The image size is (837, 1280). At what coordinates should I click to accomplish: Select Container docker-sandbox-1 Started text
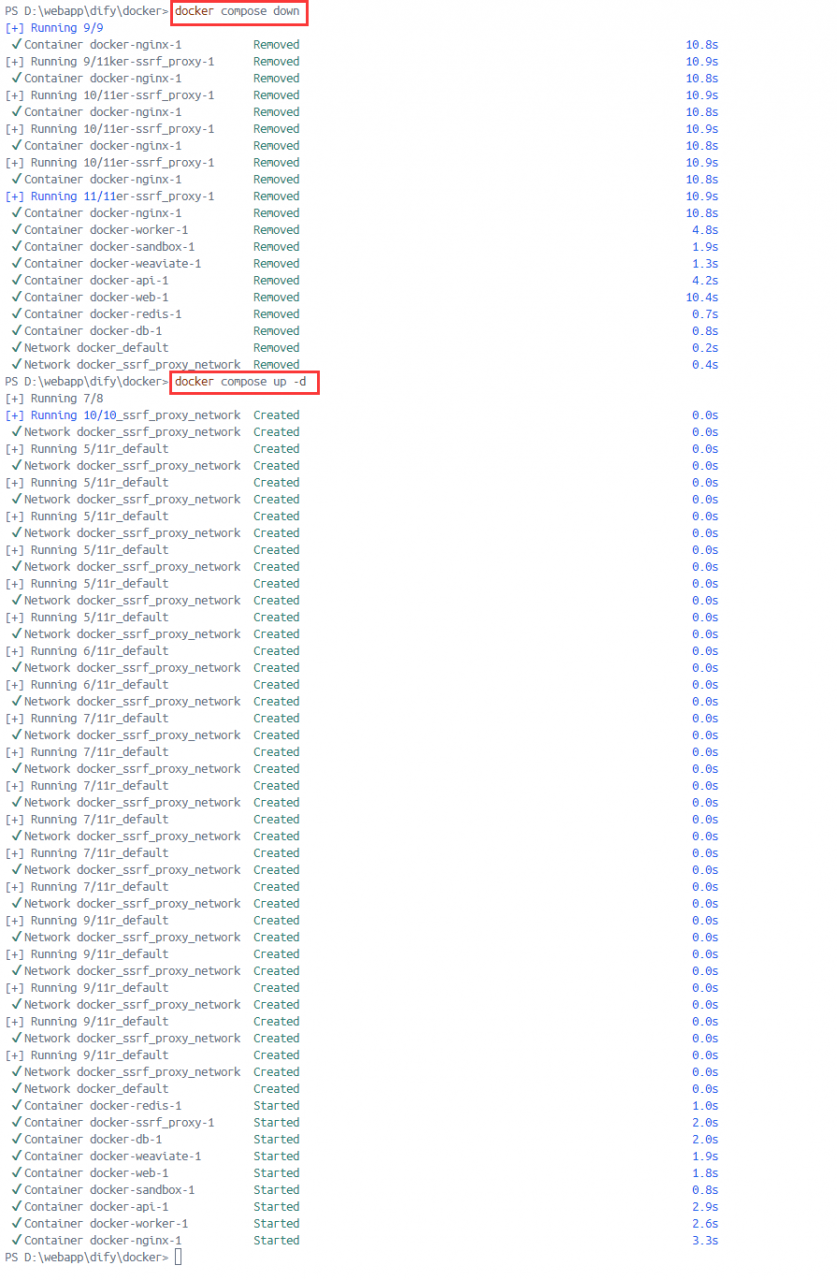[x=162, y=1190]
